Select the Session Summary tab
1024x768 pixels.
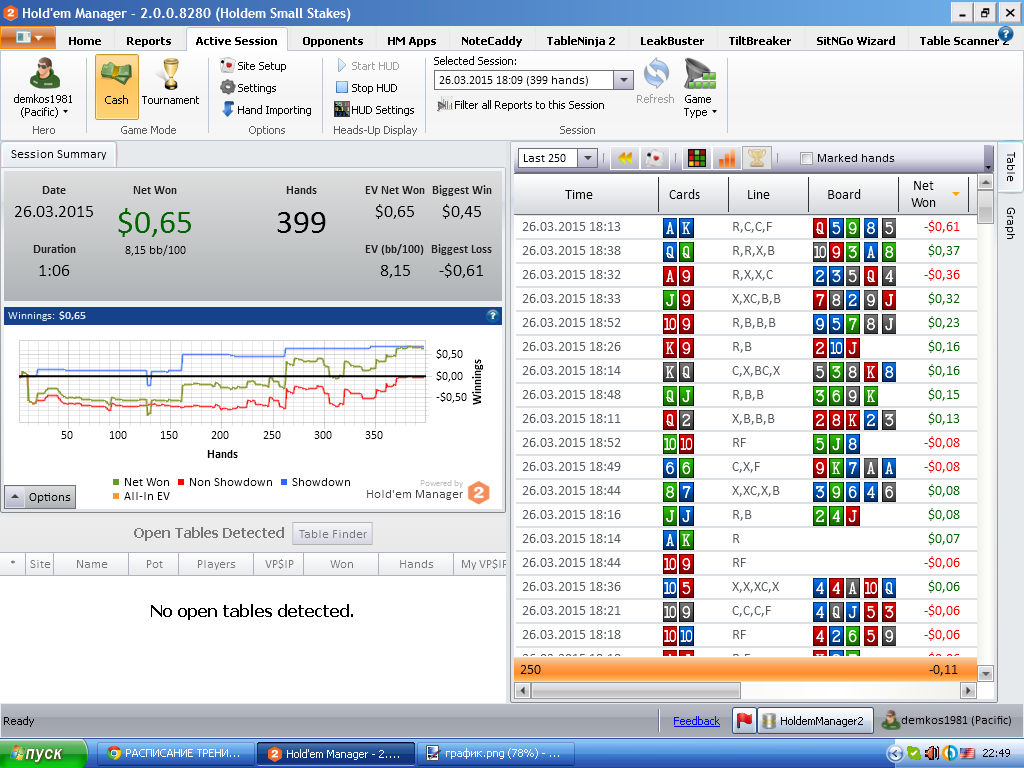click(58, 154)
